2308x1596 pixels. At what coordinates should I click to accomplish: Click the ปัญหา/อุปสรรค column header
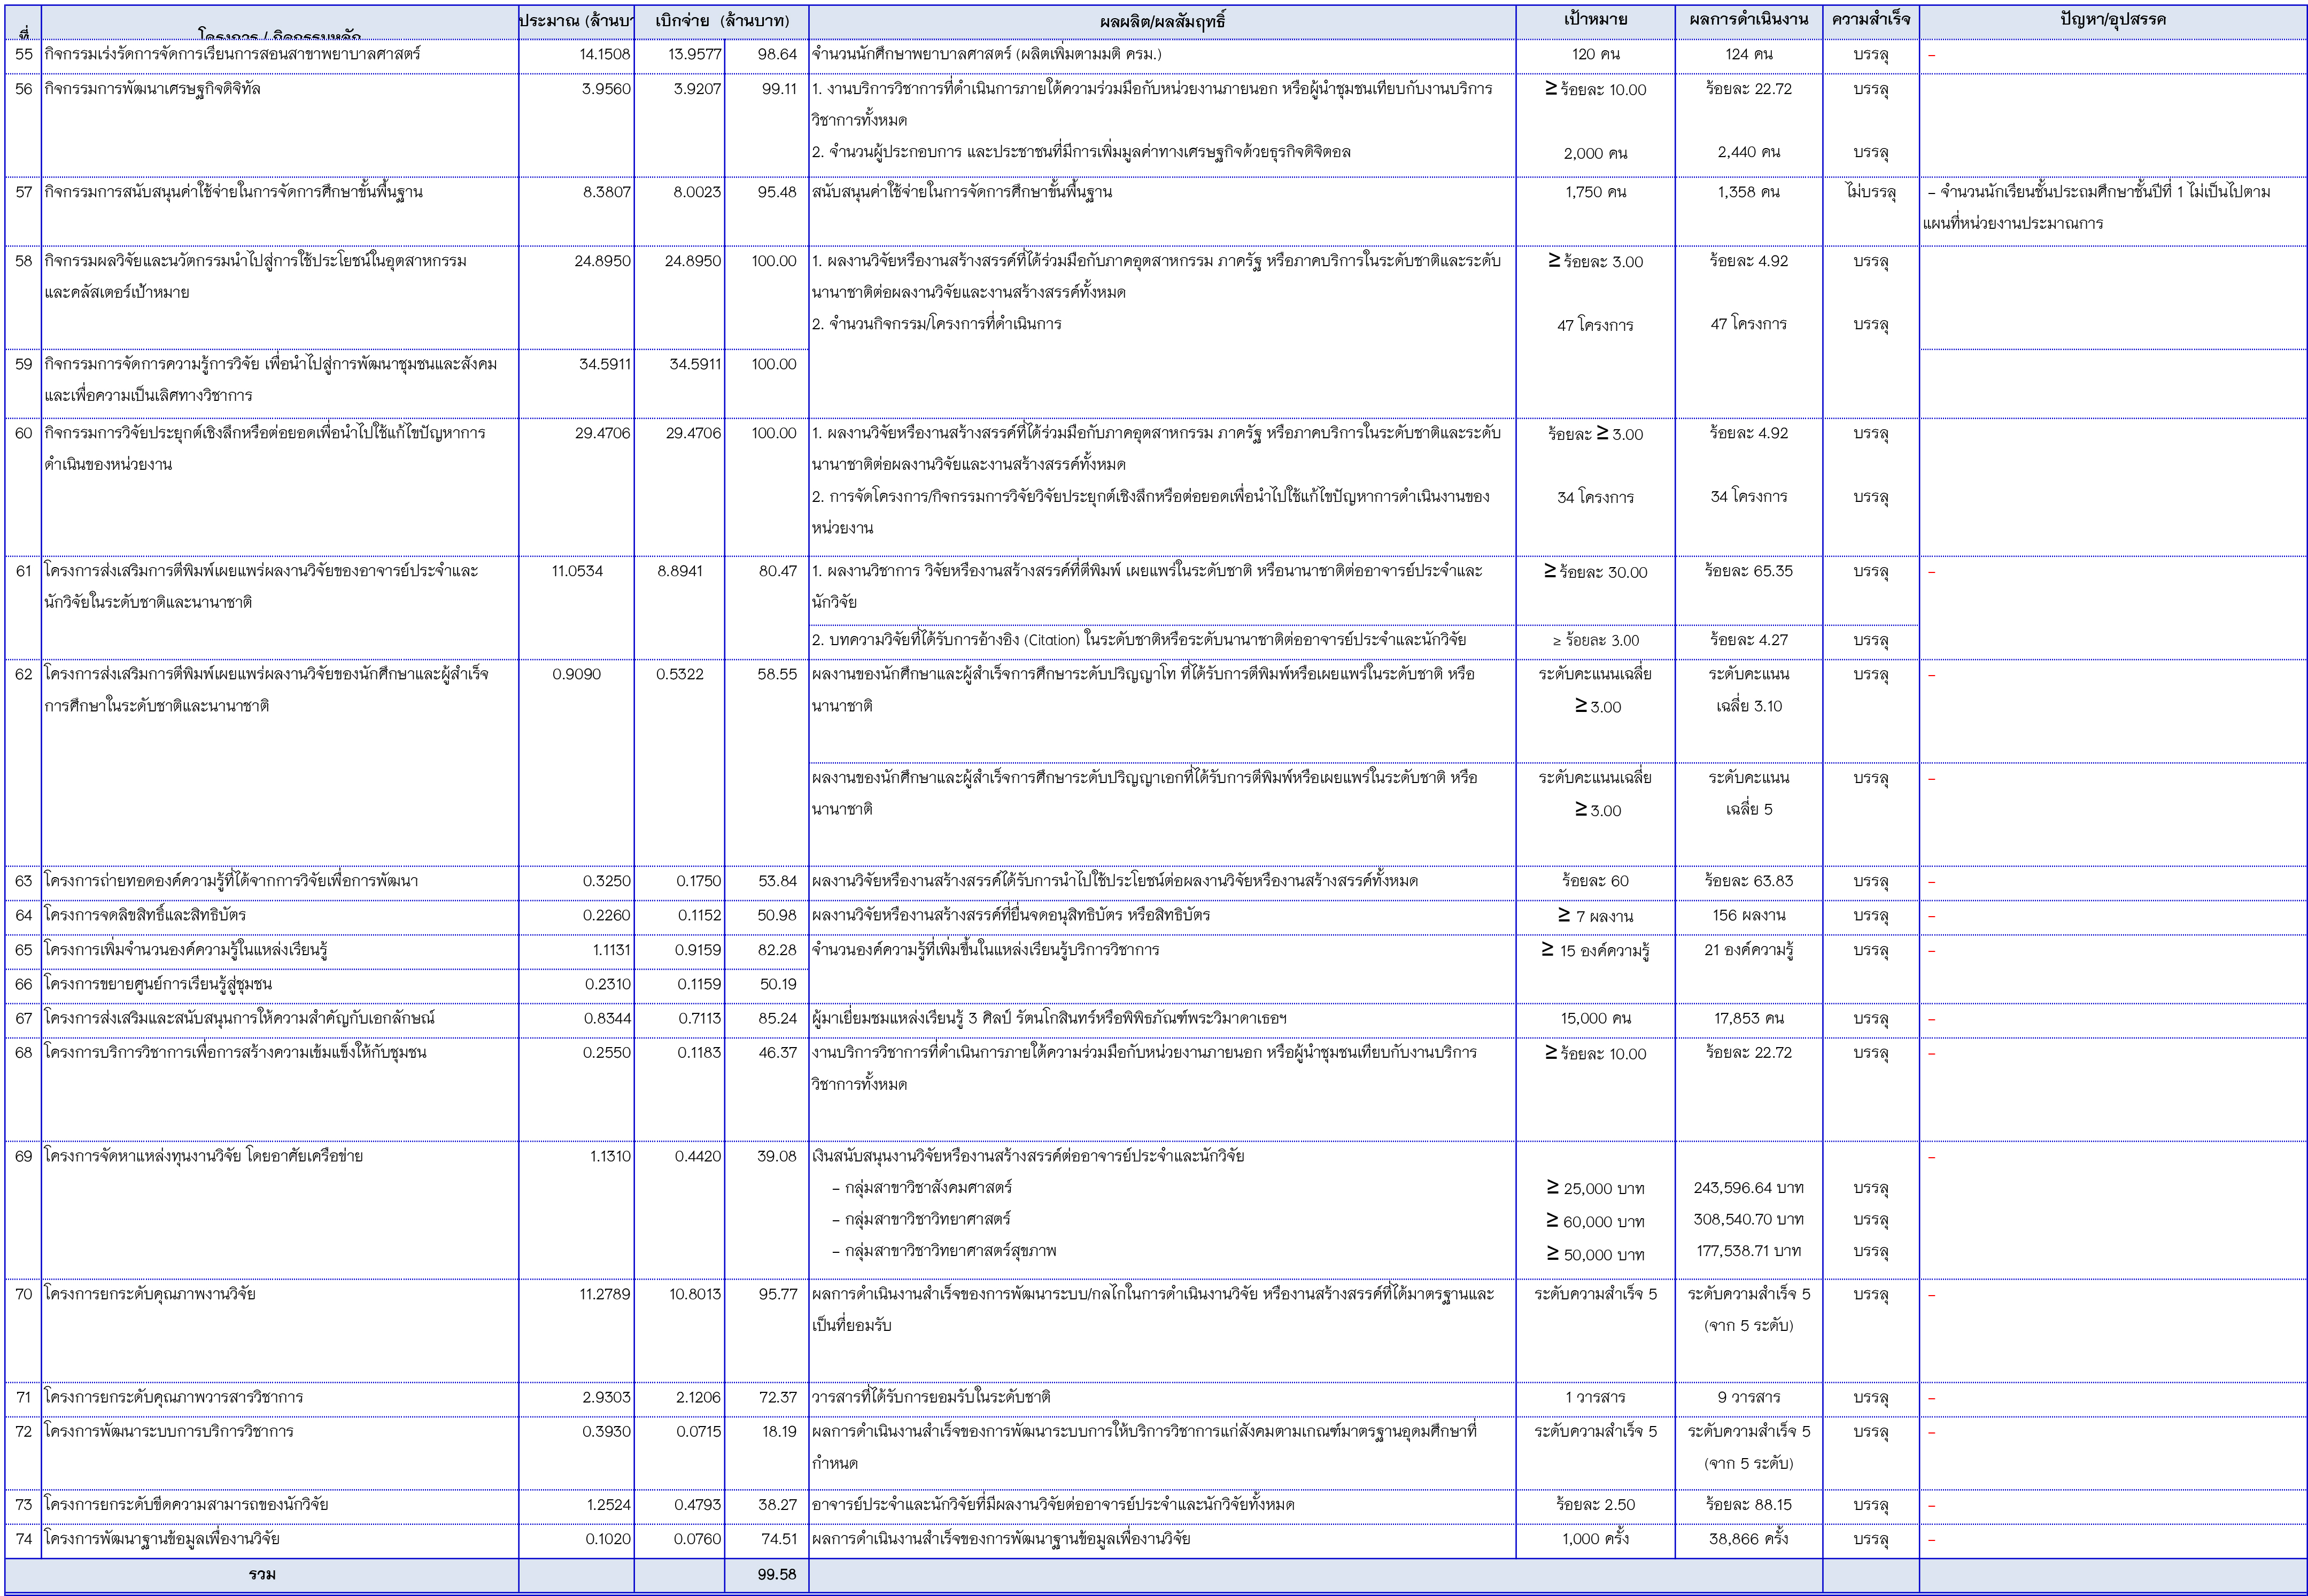click(x=2112, y=20)
